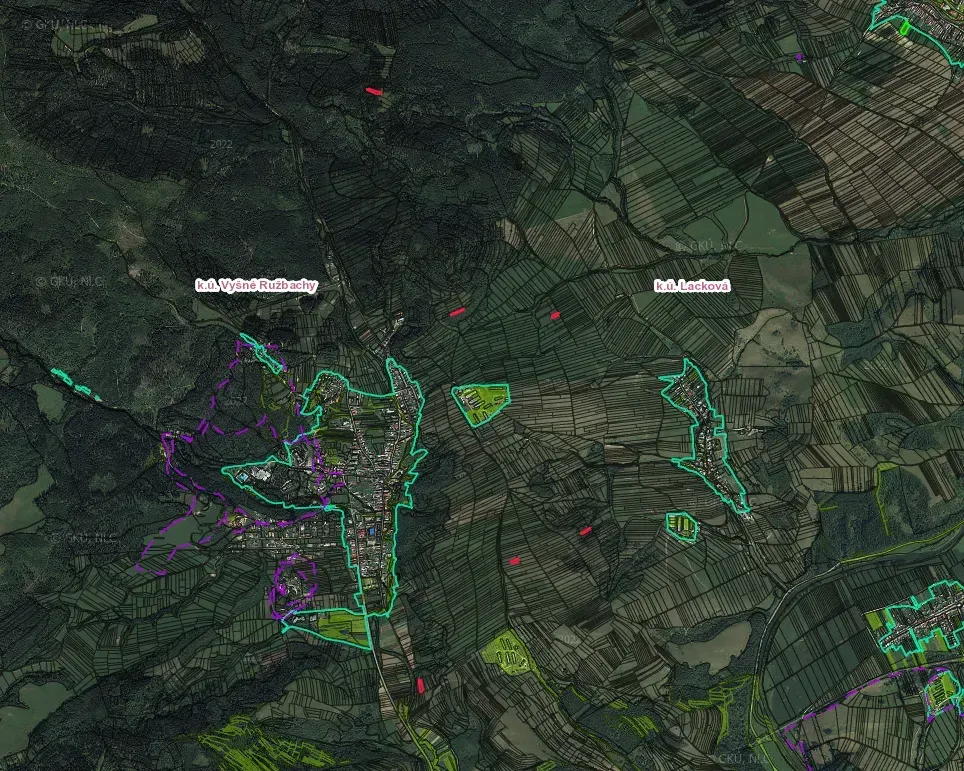Select the green-filled triangular zone east of town

481,403
